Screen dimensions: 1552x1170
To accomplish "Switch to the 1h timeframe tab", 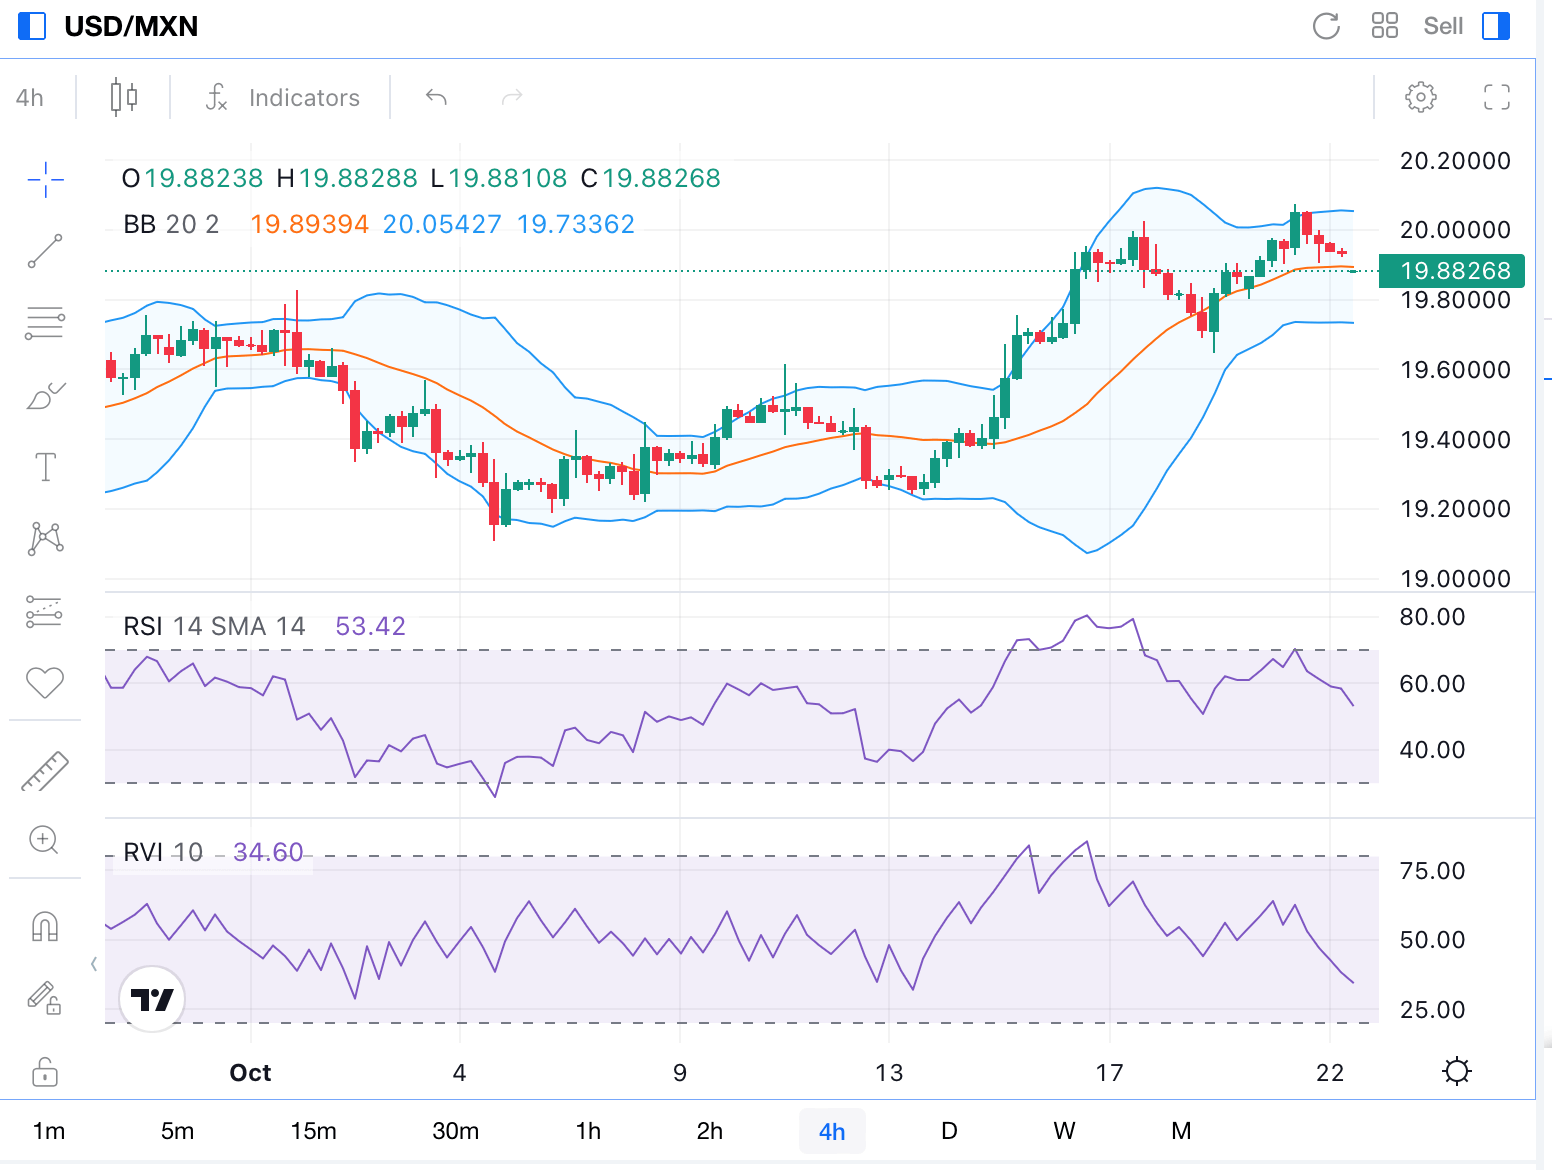I will pos(588,1131).
